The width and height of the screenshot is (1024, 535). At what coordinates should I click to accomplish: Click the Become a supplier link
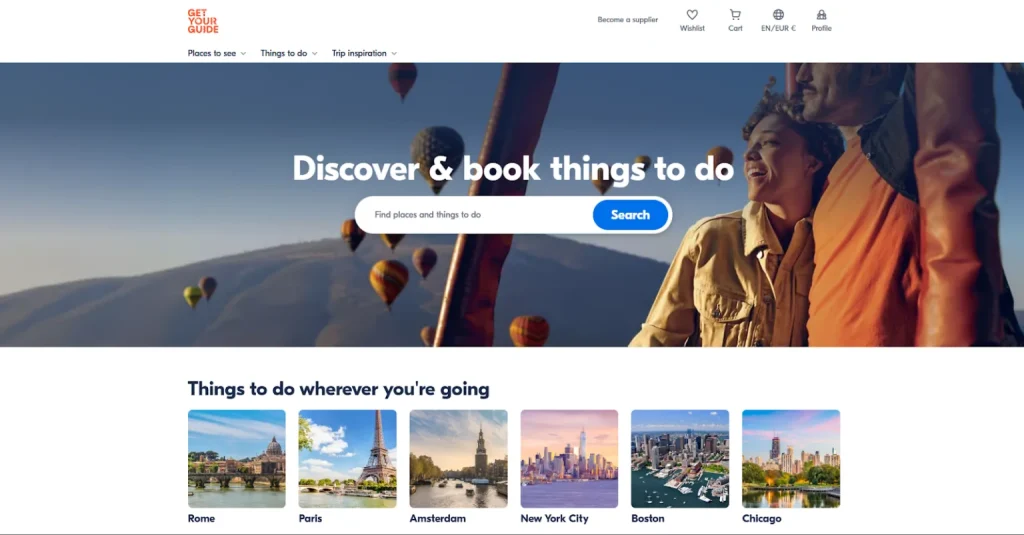point(628,20)
